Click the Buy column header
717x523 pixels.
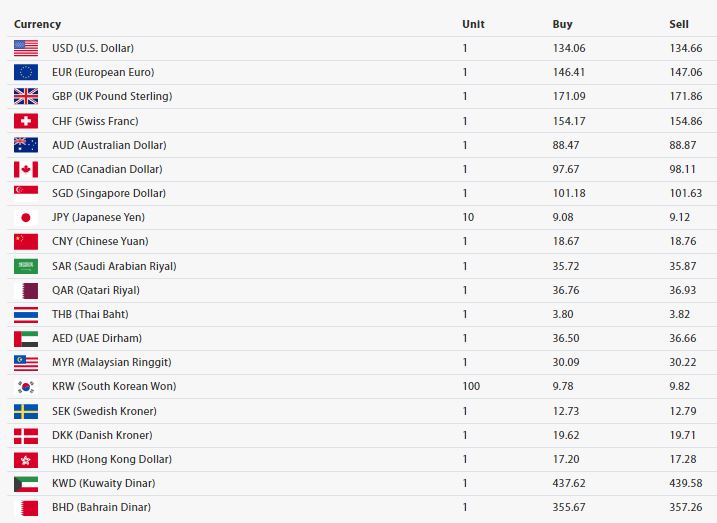[562, 24]
